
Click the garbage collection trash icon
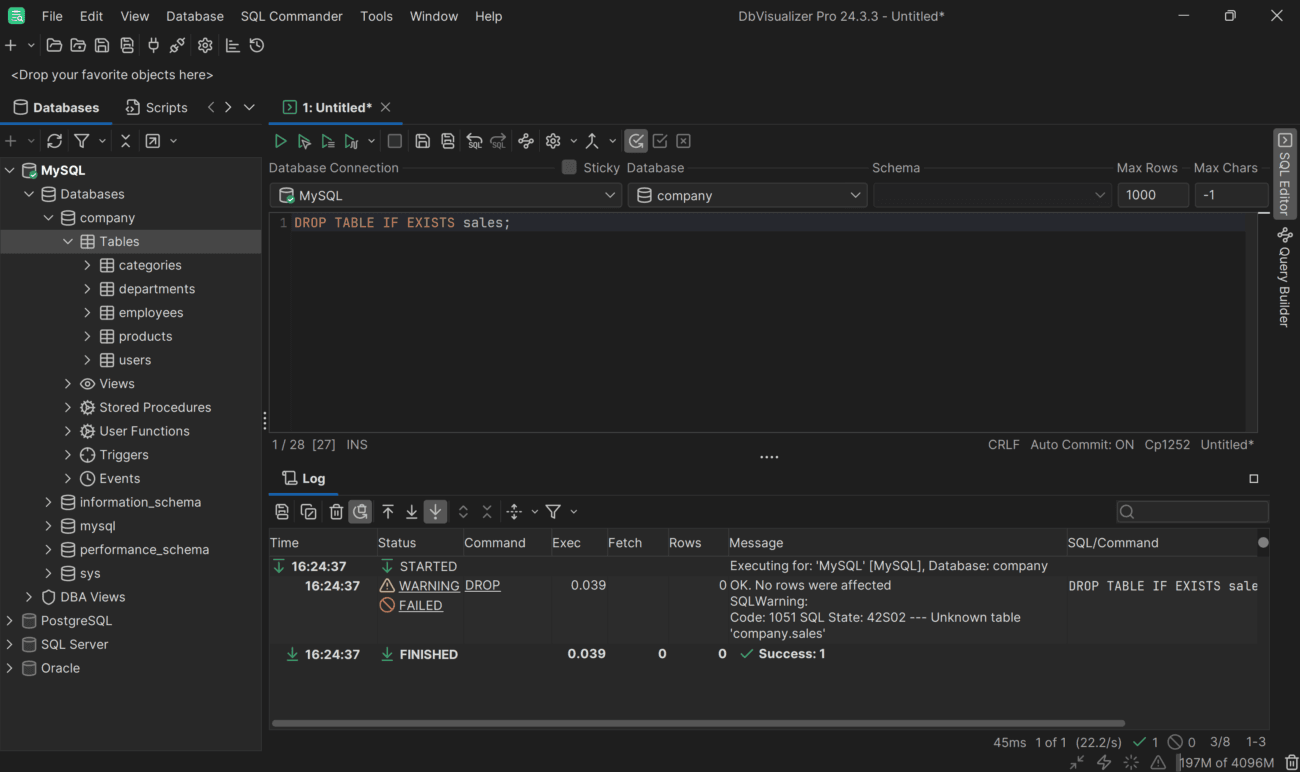(x=1291, y=763)
